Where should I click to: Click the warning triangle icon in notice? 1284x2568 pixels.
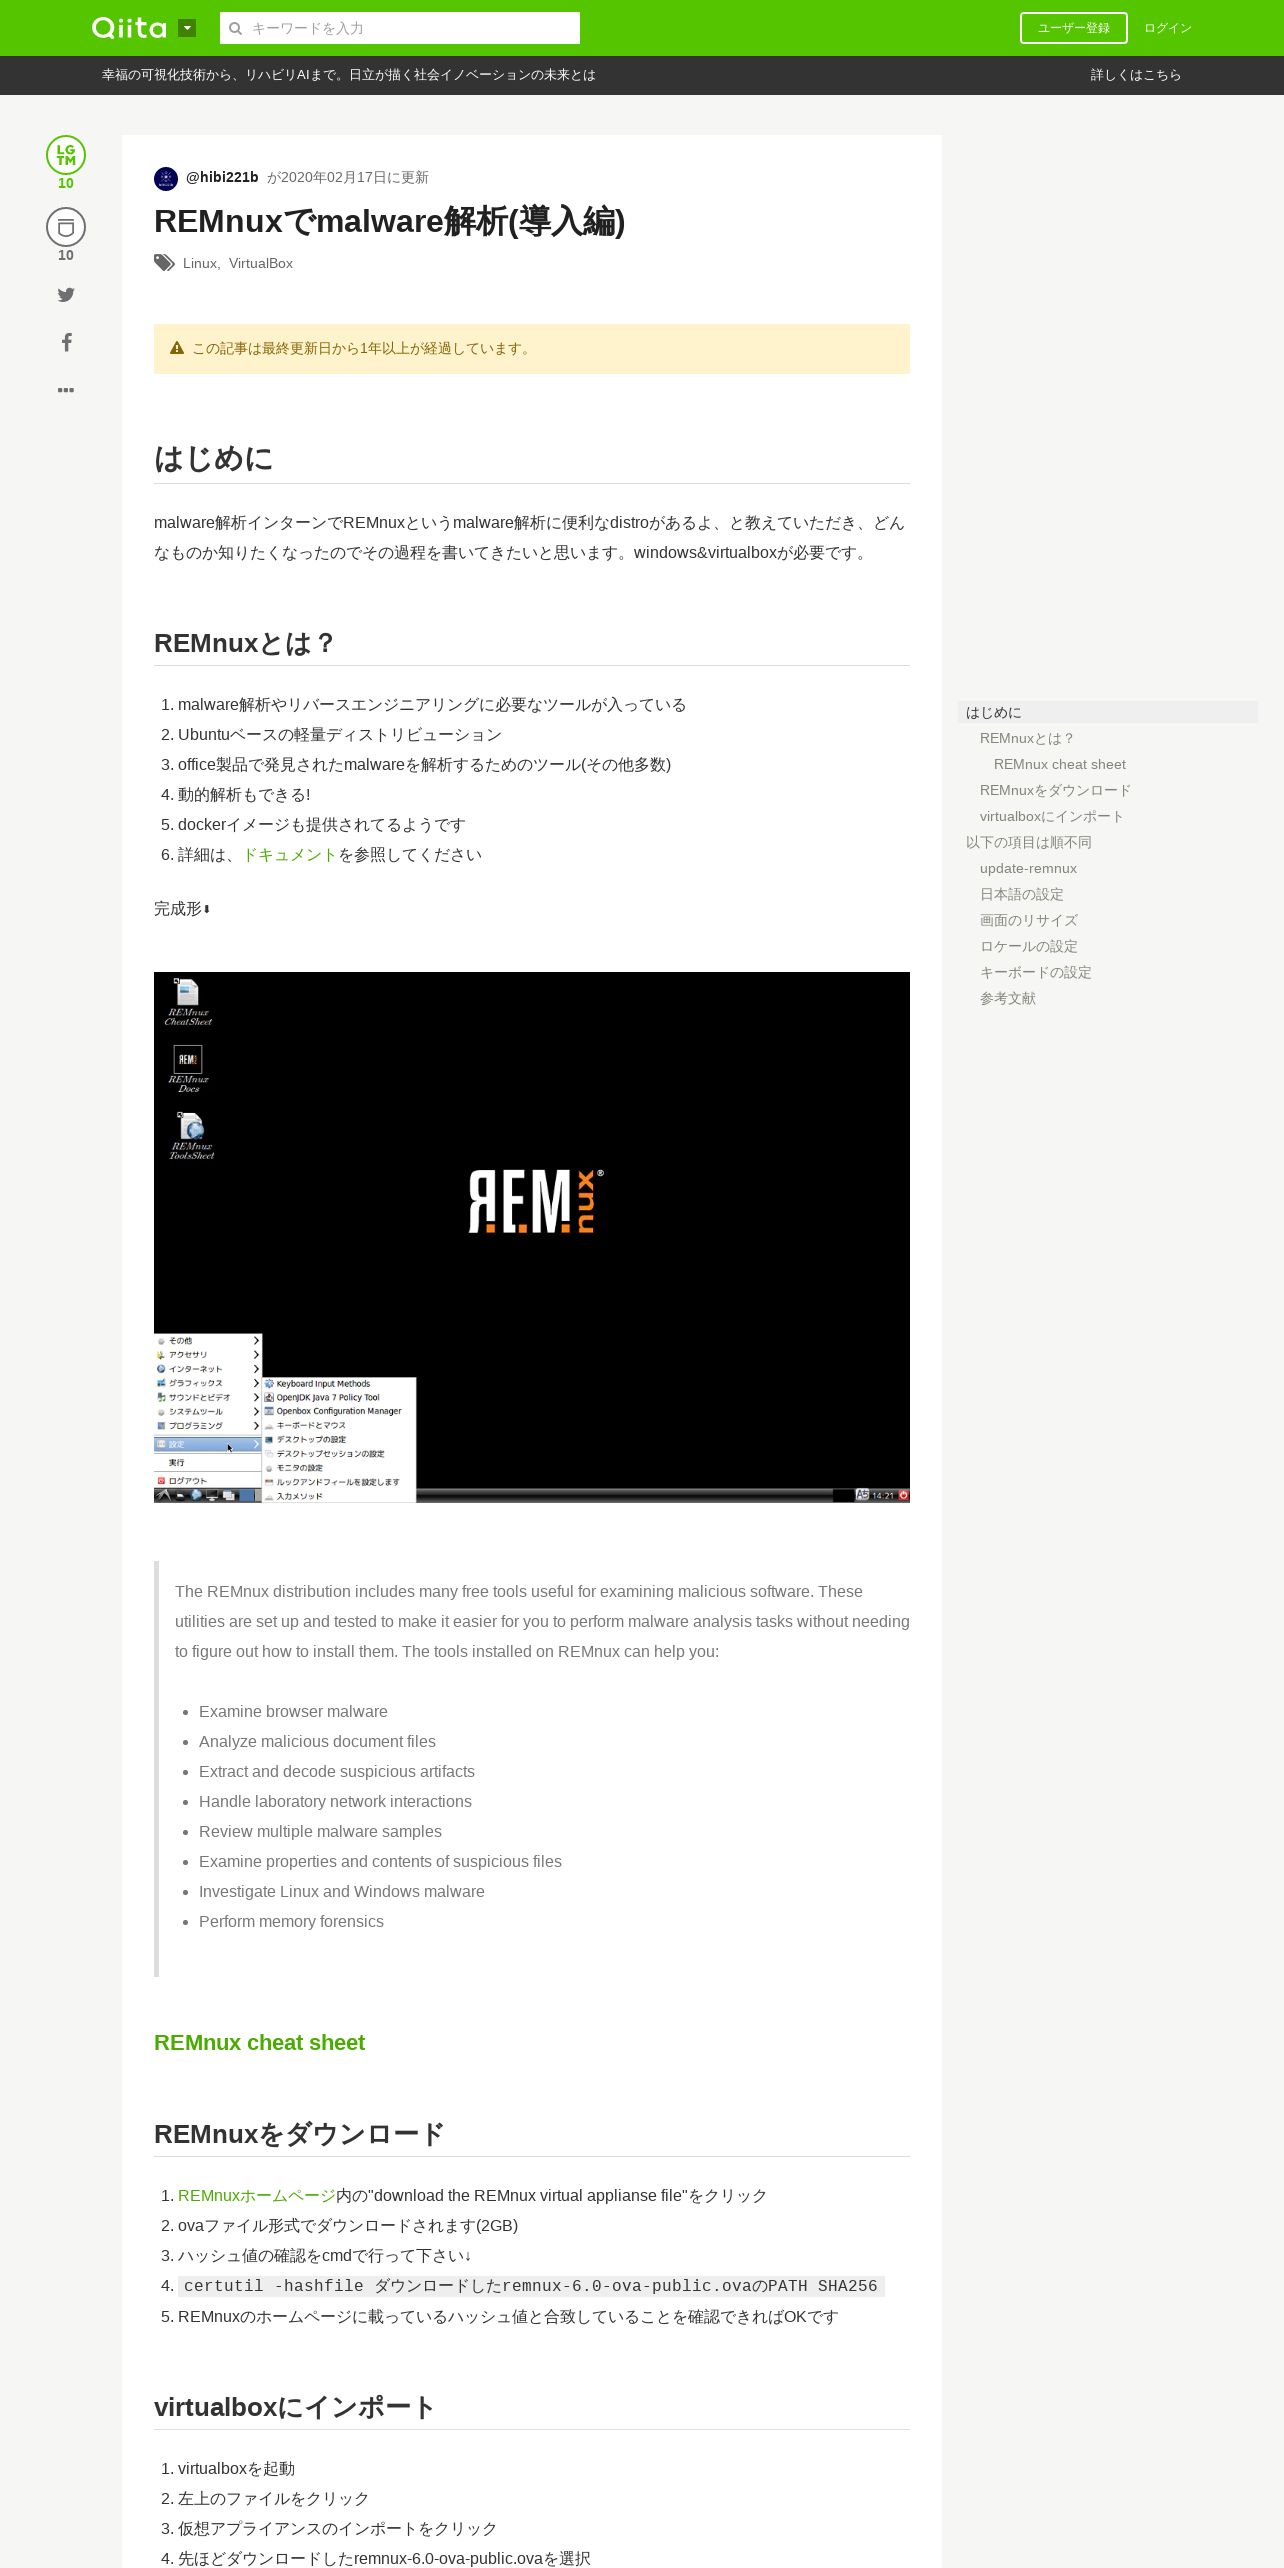pyautogui.click(x=177, y=348)
